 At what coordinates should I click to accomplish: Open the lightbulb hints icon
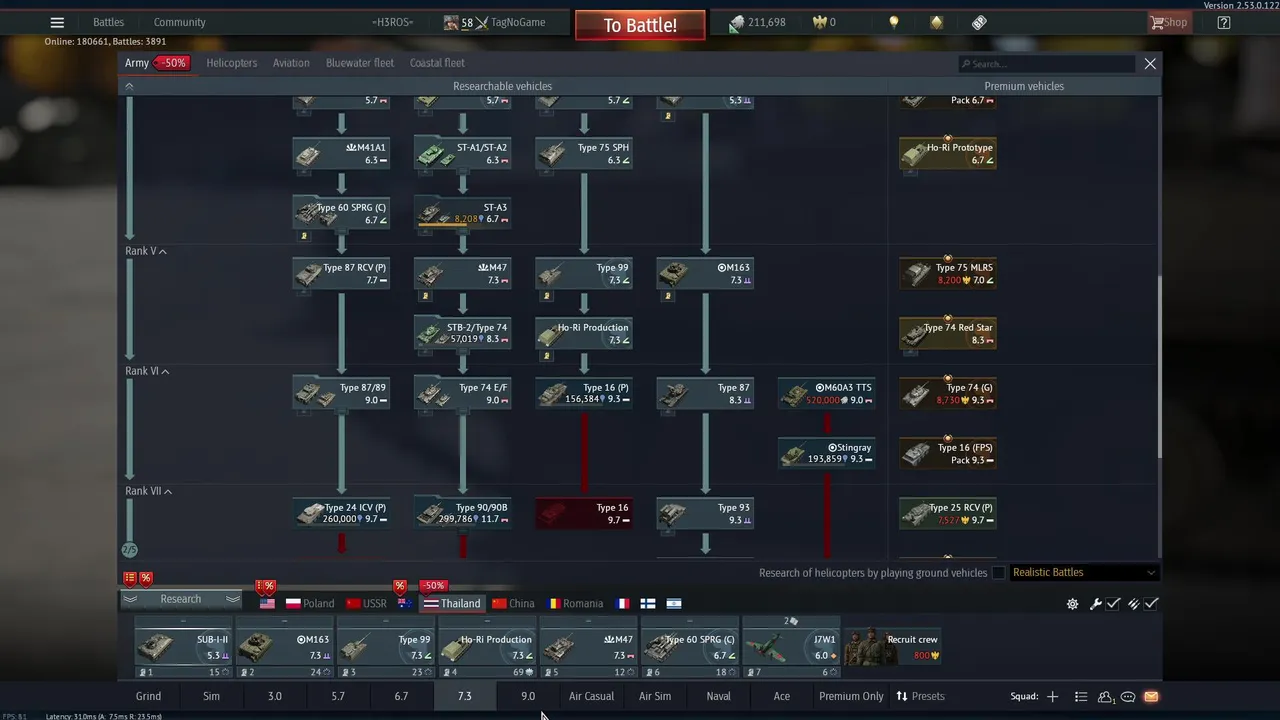894,23
